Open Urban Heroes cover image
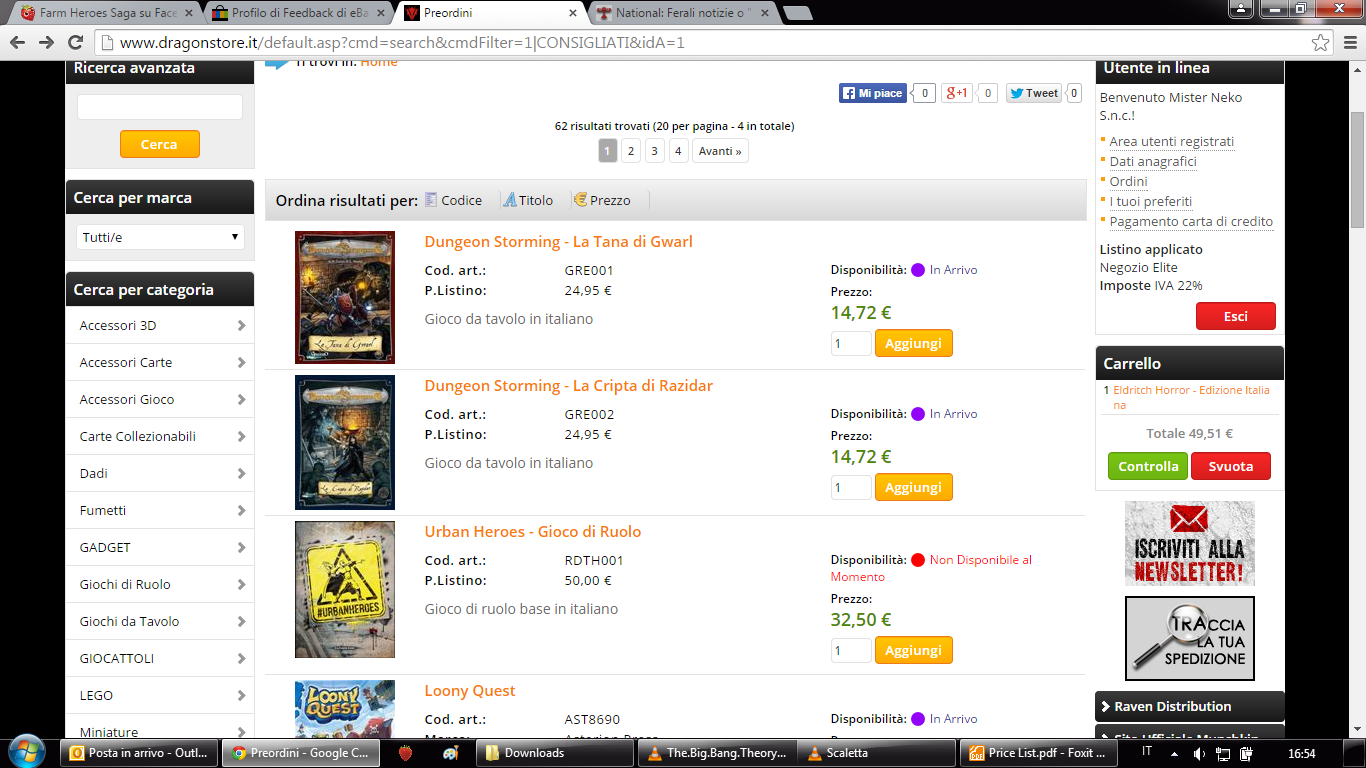Screen dimensions: 1366x768 (345, 589)
